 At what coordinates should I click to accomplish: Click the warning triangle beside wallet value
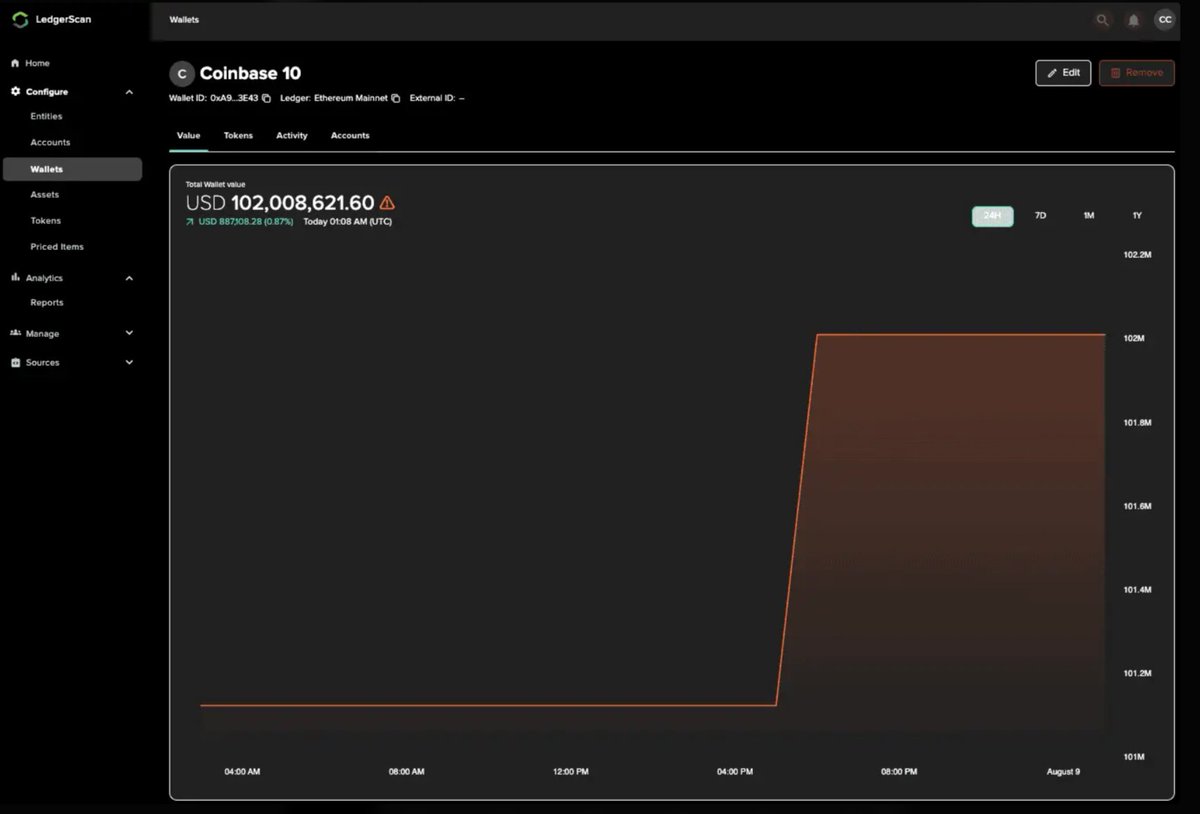pos(387,203)
